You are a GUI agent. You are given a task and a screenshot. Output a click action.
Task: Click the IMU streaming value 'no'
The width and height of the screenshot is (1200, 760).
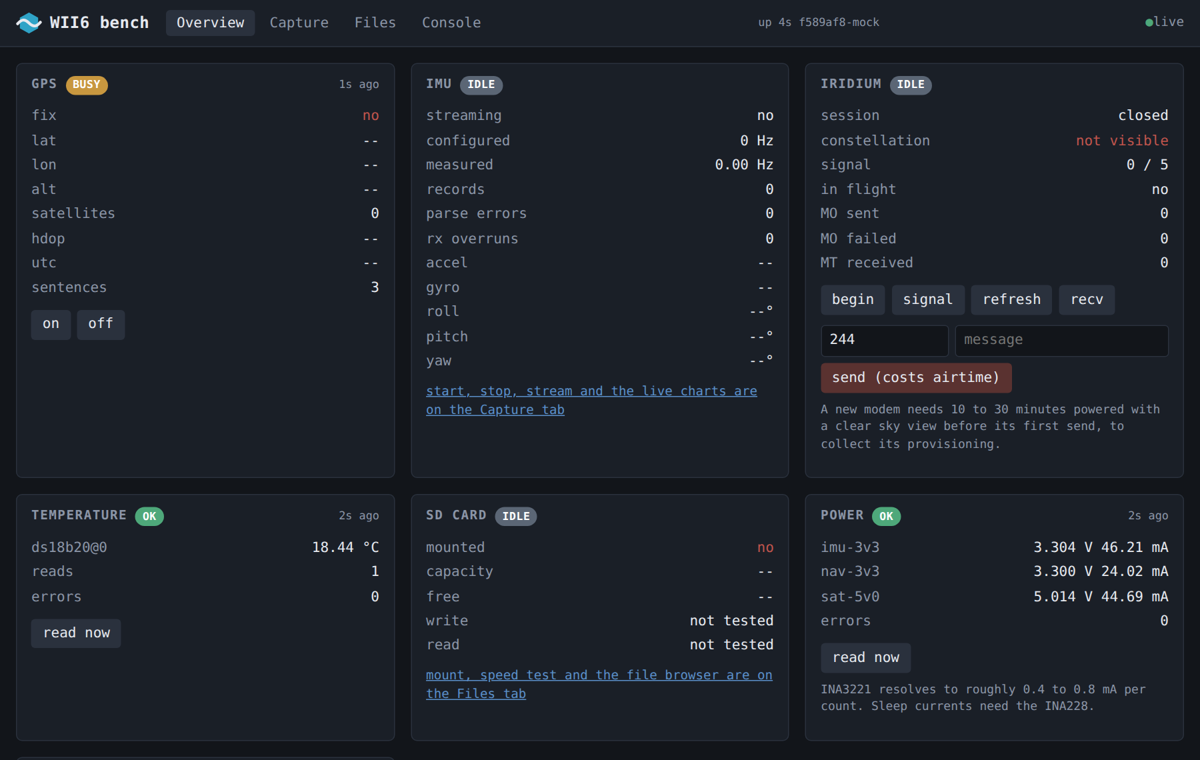tap(765, 116)
